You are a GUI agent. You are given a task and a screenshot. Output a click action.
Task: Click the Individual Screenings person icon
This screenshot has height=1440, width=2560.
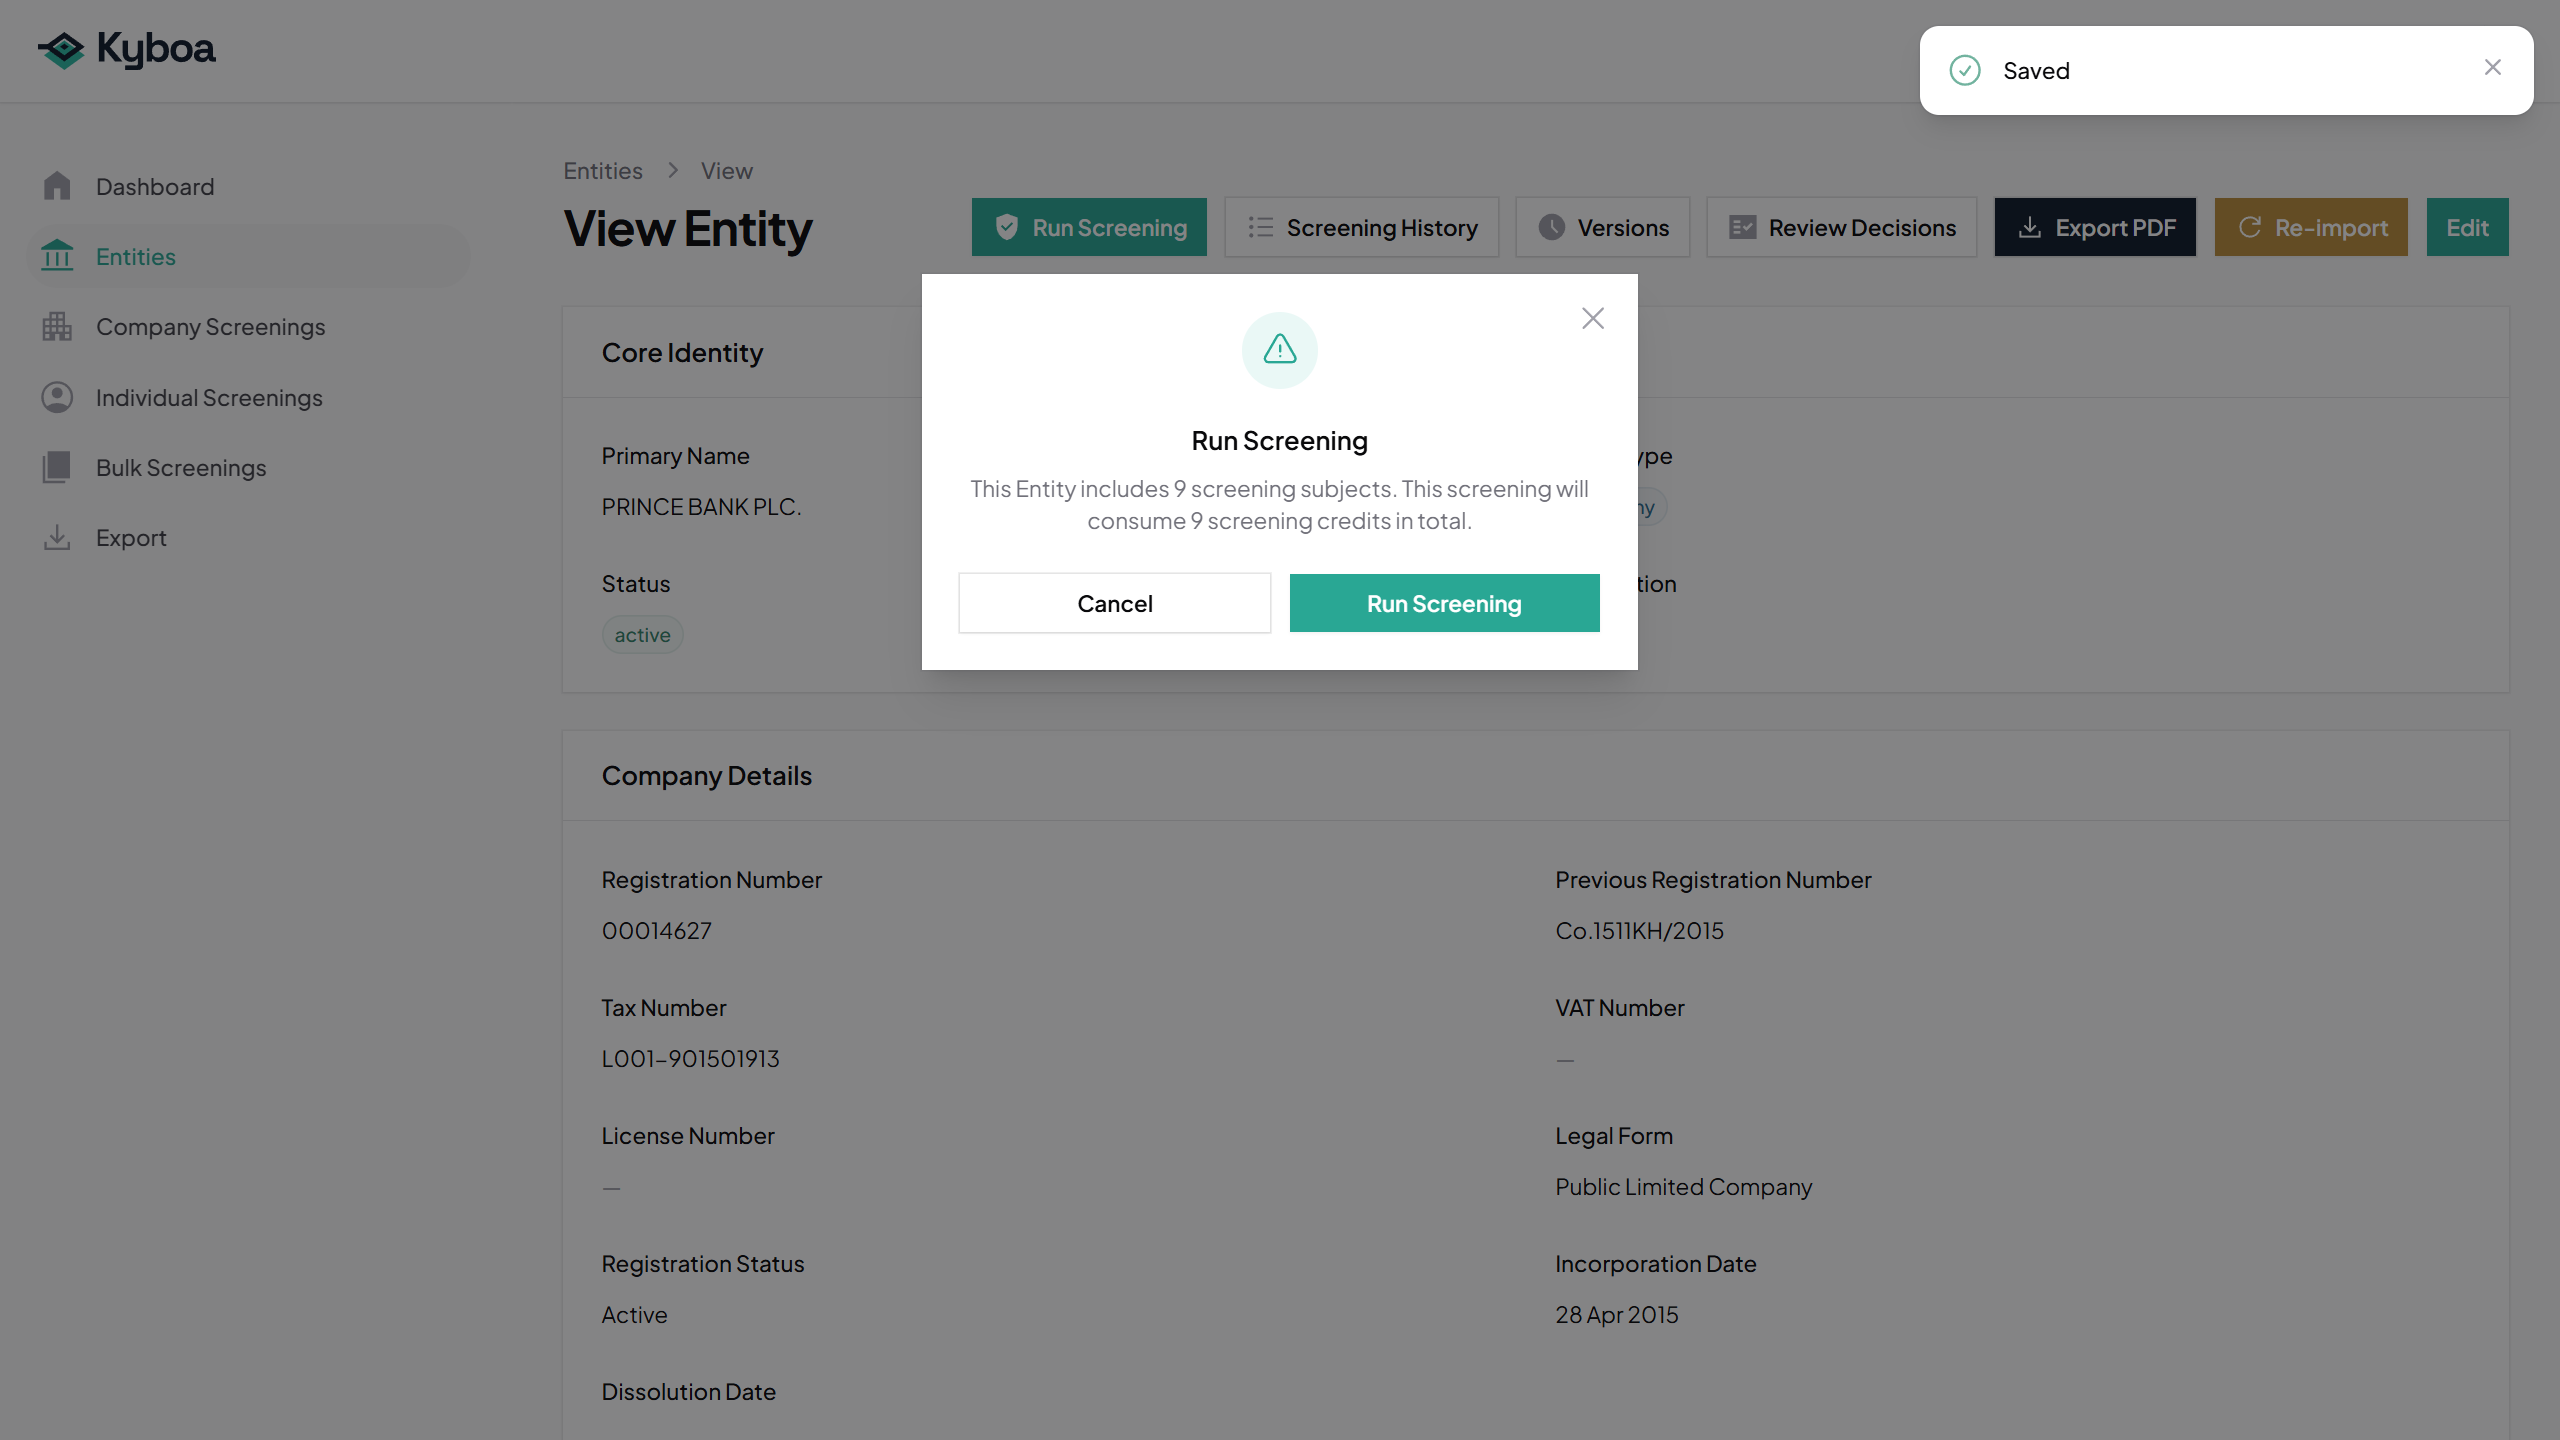(57, 397)
